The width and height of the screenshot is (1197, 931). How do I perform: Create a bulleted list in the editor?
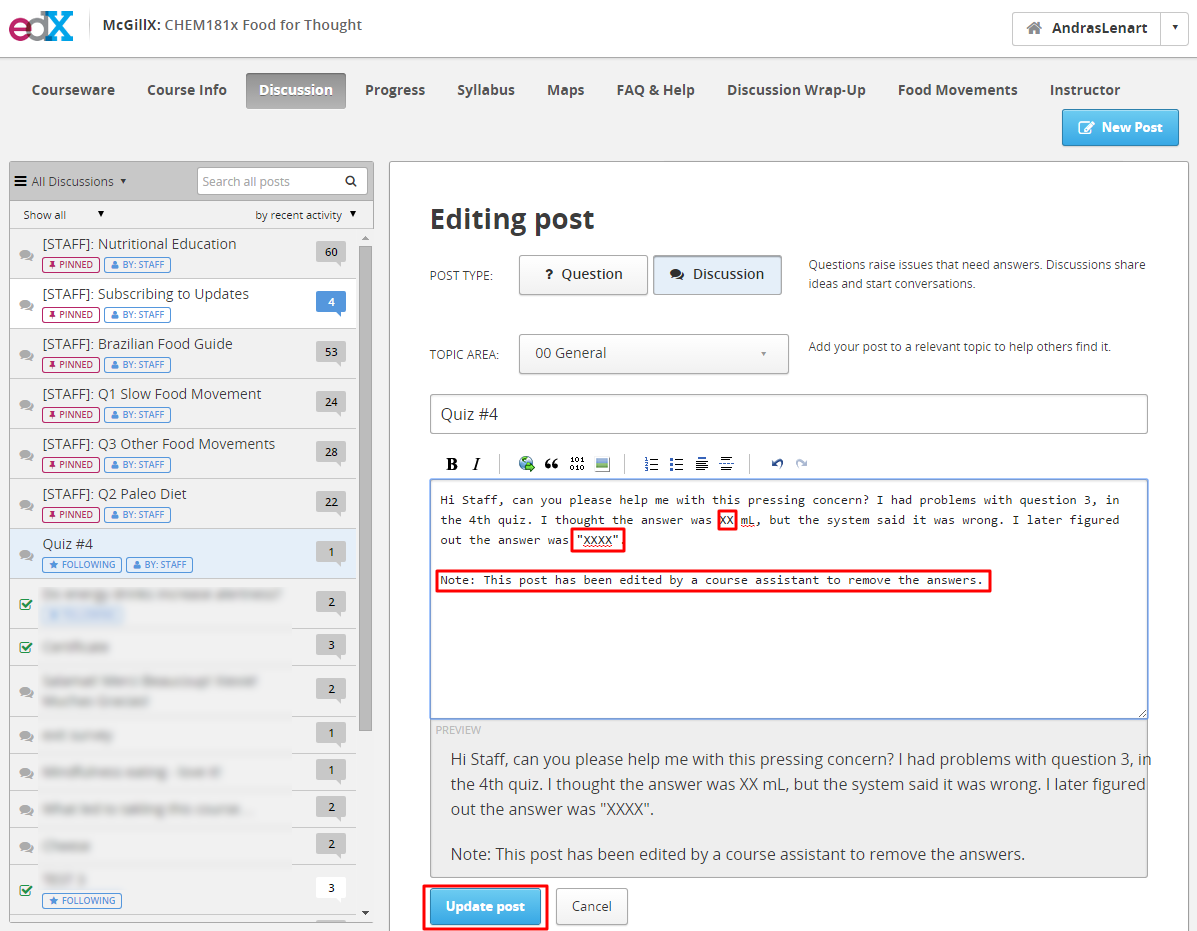[676, 464]
